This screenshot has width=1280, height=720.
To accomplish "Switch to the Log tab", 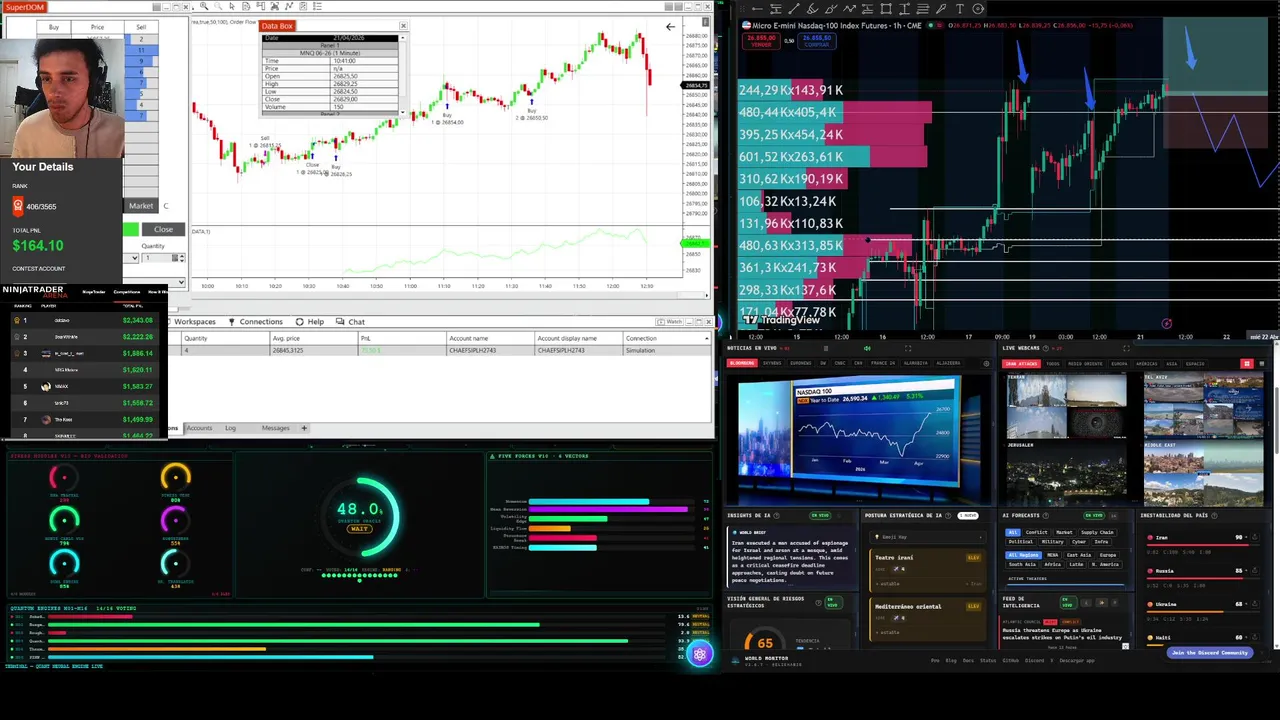I will (230, 428).
